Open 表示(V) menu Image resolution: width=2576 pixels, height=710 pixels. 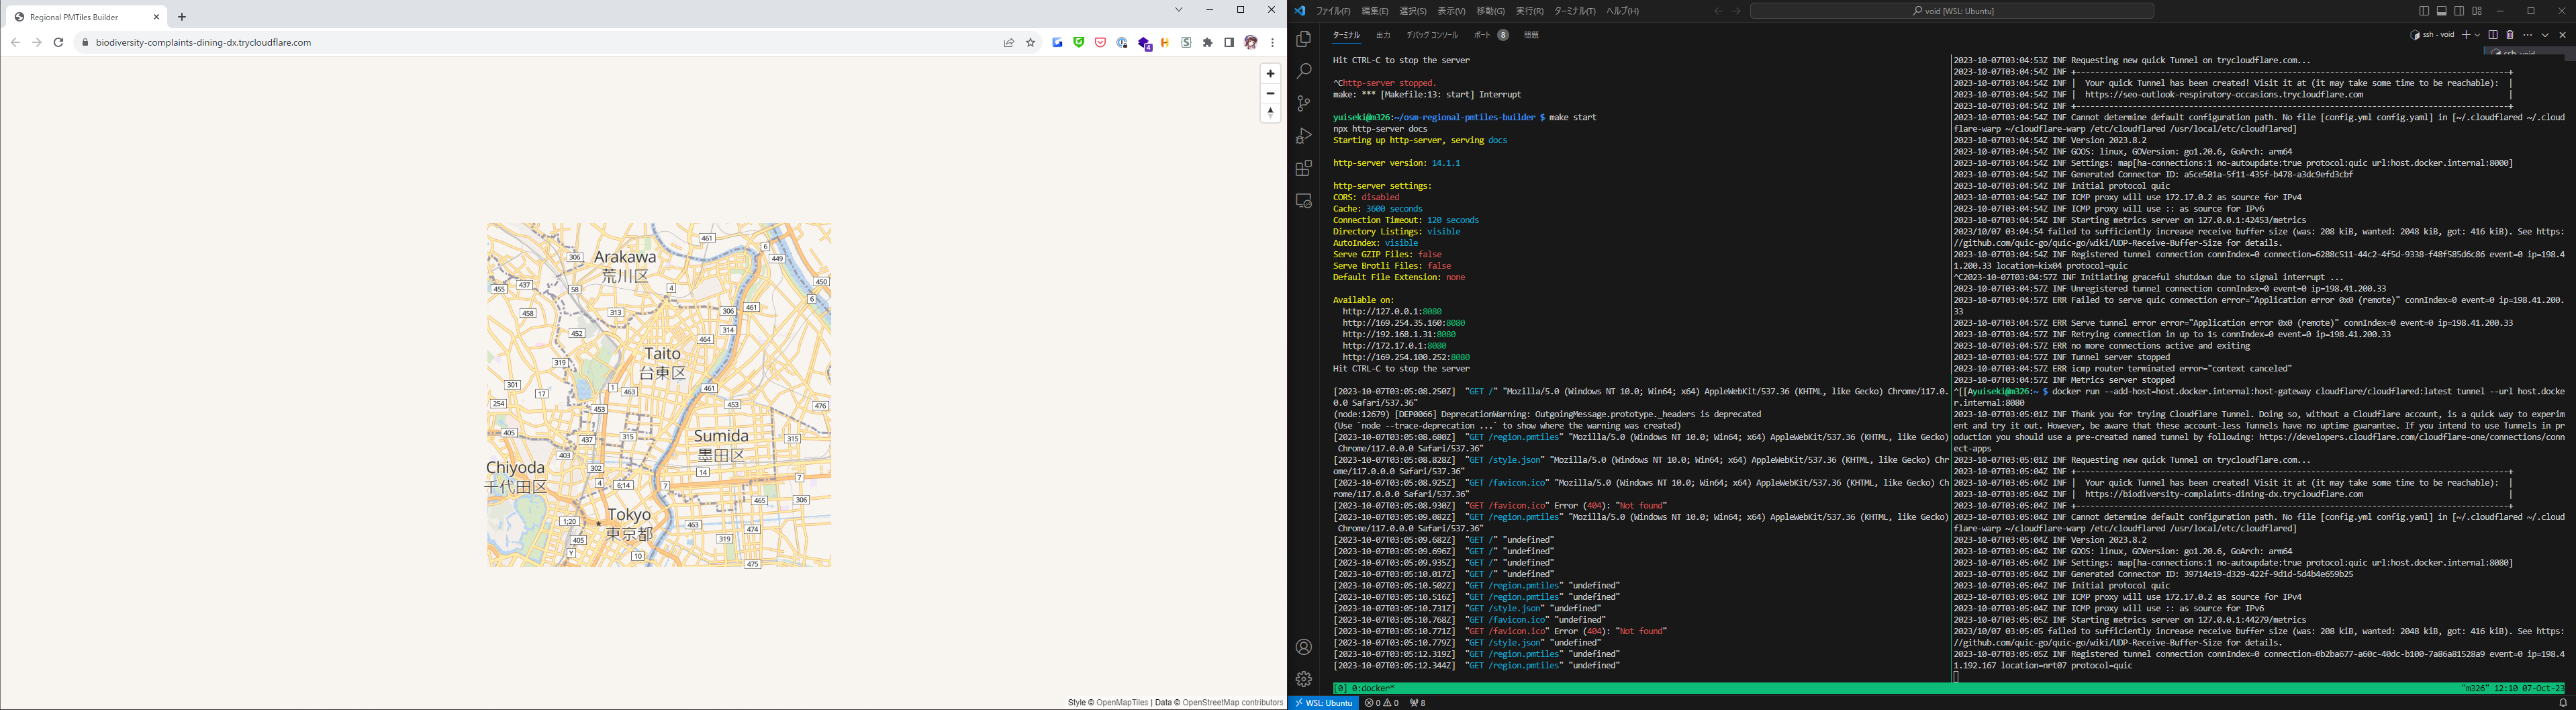(1451, 11)
